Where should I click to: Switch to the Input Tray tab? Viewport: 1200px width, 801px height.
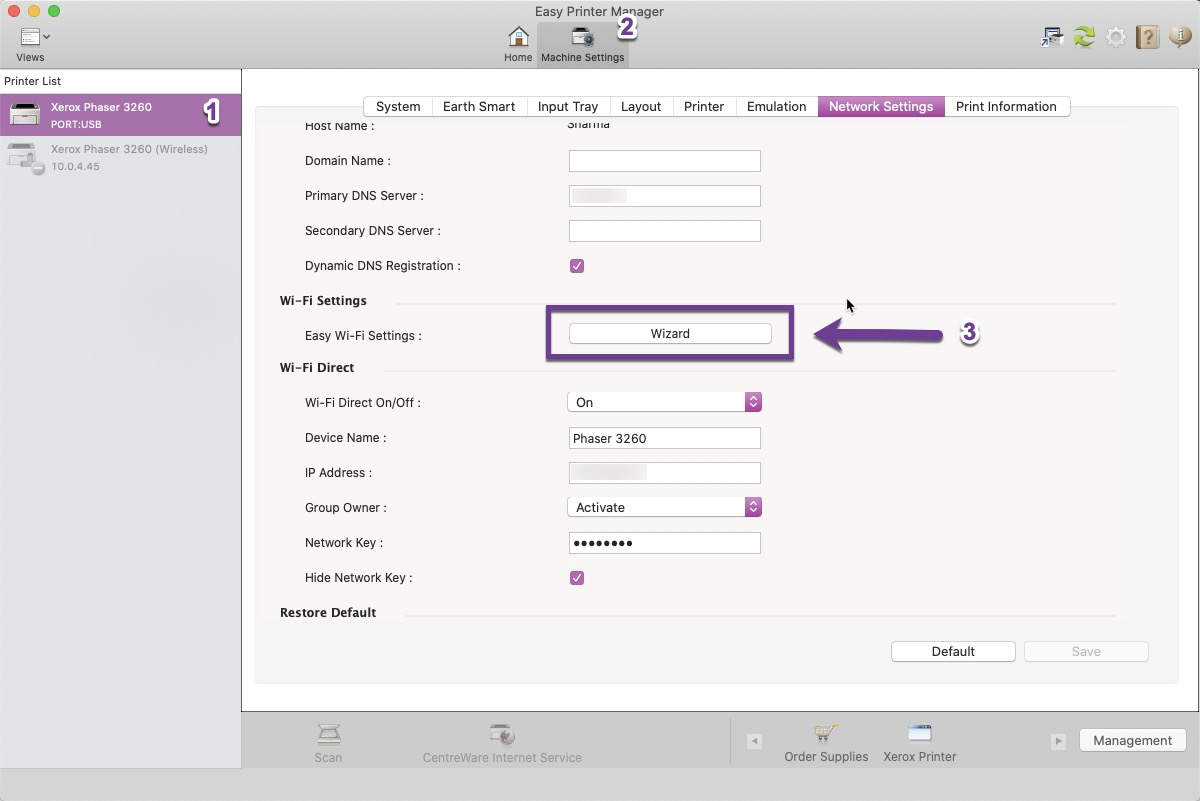pos(568,106)
